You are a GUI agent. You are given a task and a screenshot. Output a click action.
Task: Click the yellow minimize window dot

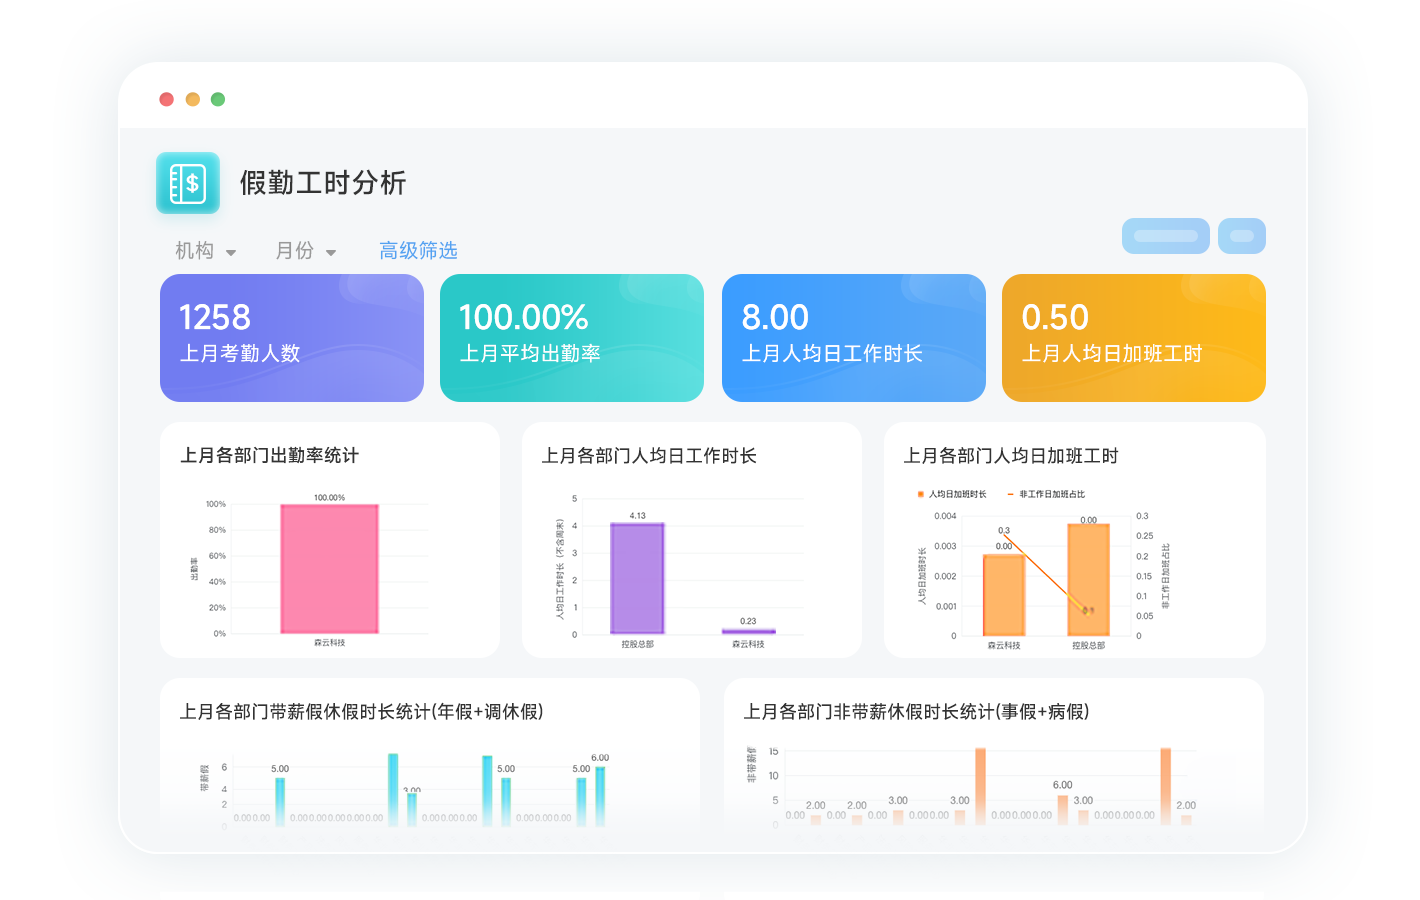(x=193, y=99)
